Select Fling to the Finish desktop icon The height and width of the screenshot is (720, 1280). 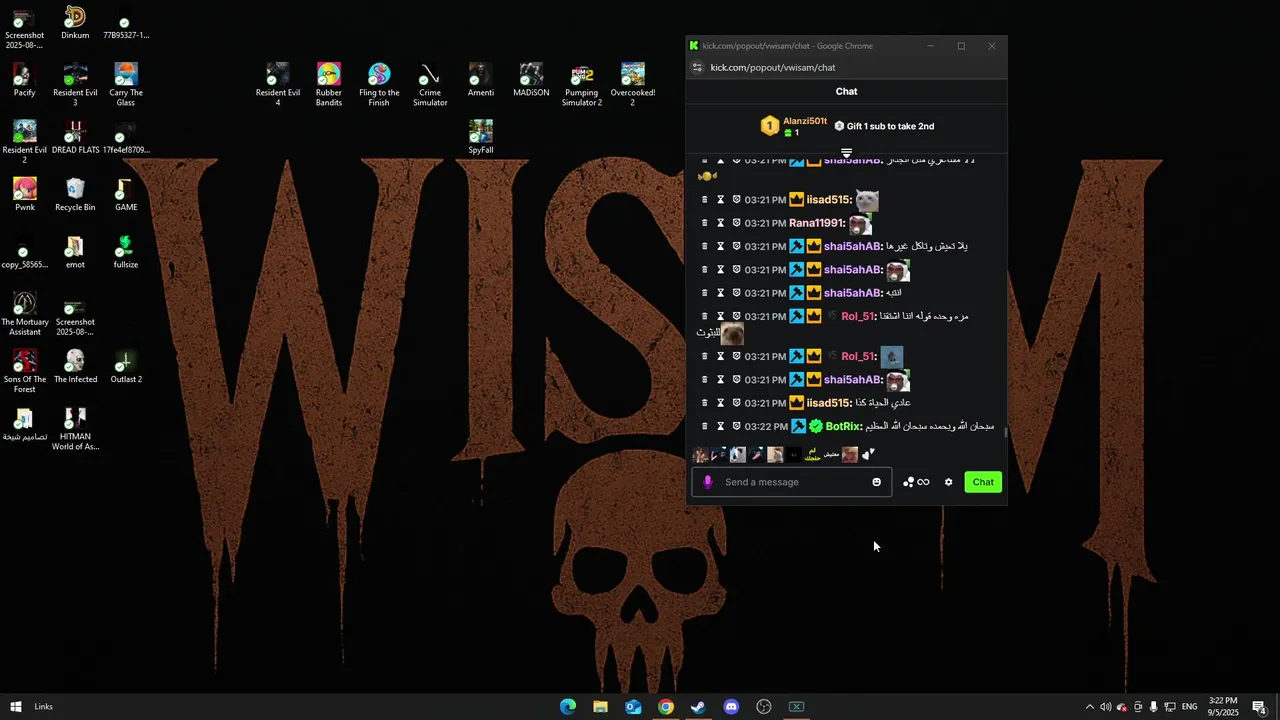coord(379,85)
